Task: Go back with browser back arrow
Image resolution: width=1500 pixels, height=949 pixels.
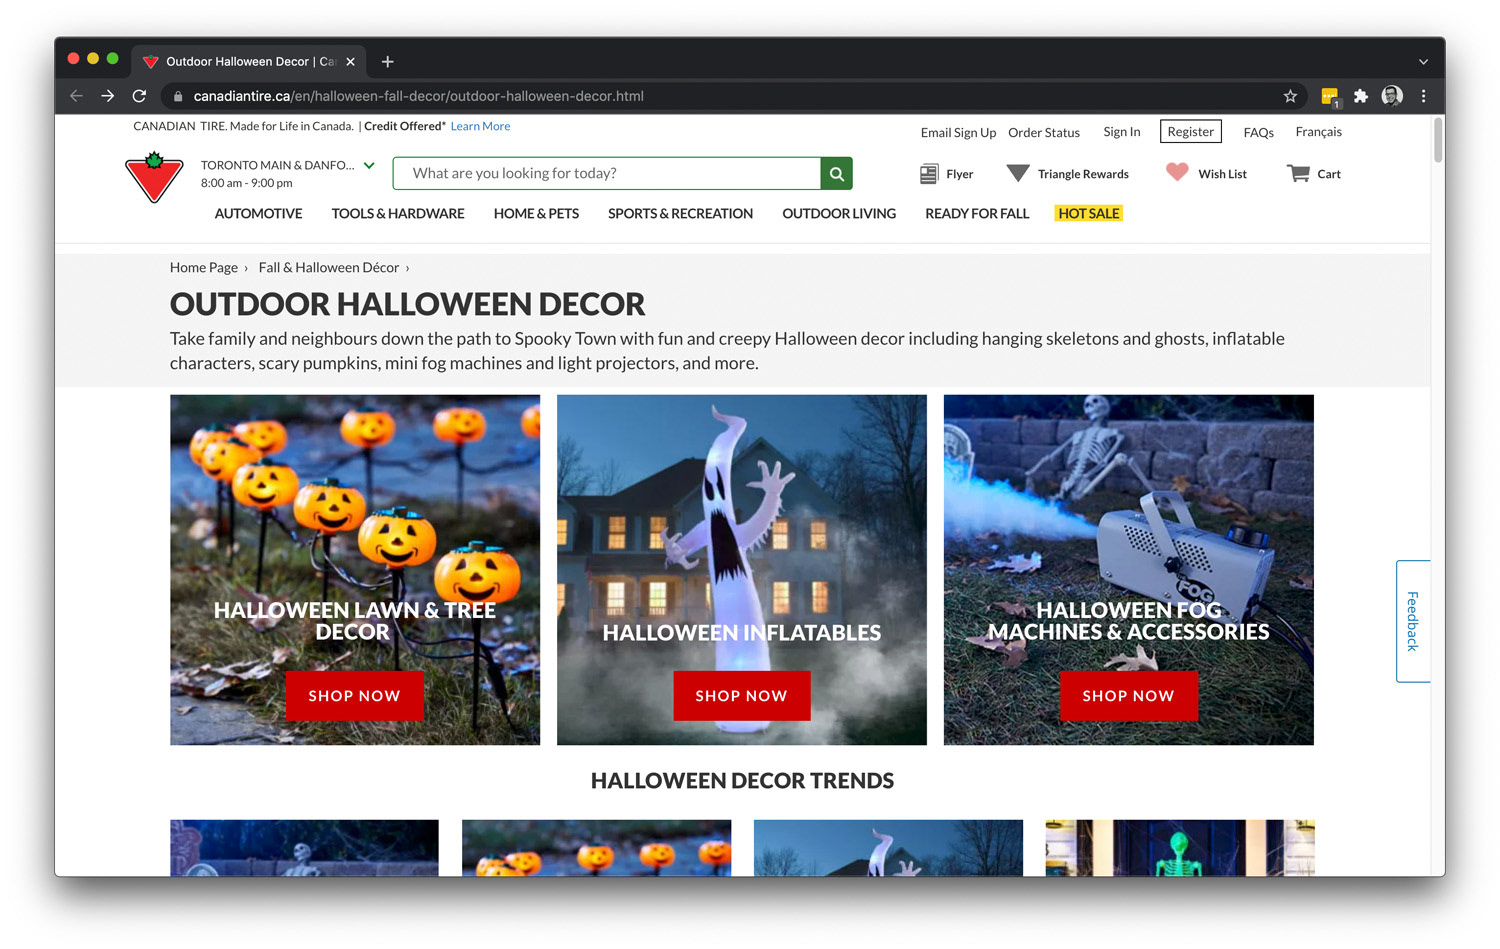Action: tap(76, 96)
